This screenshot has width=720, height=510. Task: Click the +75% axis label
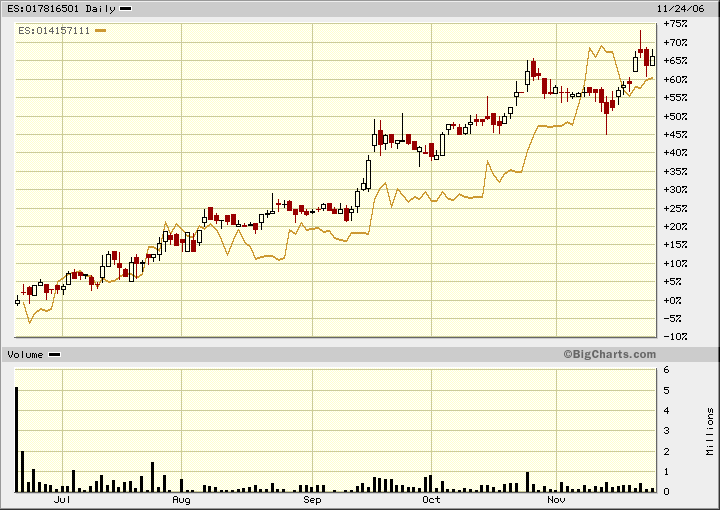(675, 23)
